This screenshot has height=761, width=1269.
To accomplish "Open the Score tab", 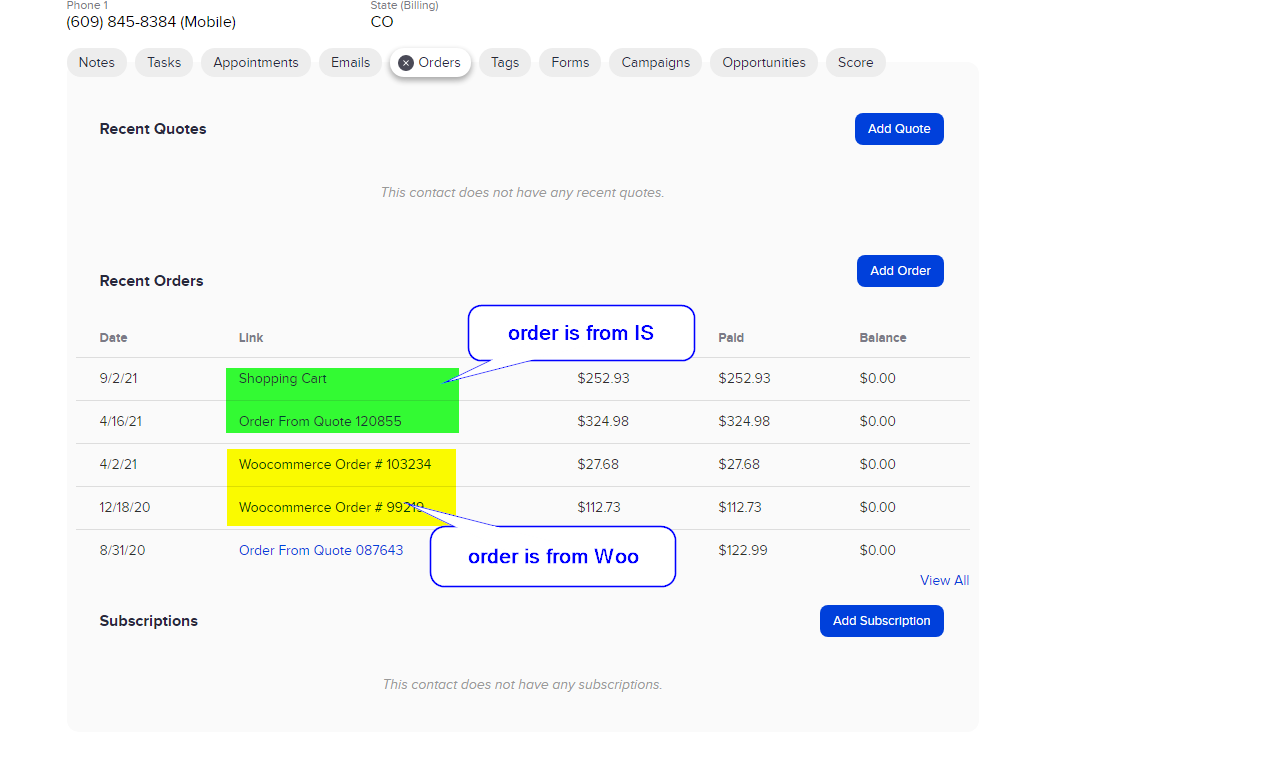I will (856, 62).
